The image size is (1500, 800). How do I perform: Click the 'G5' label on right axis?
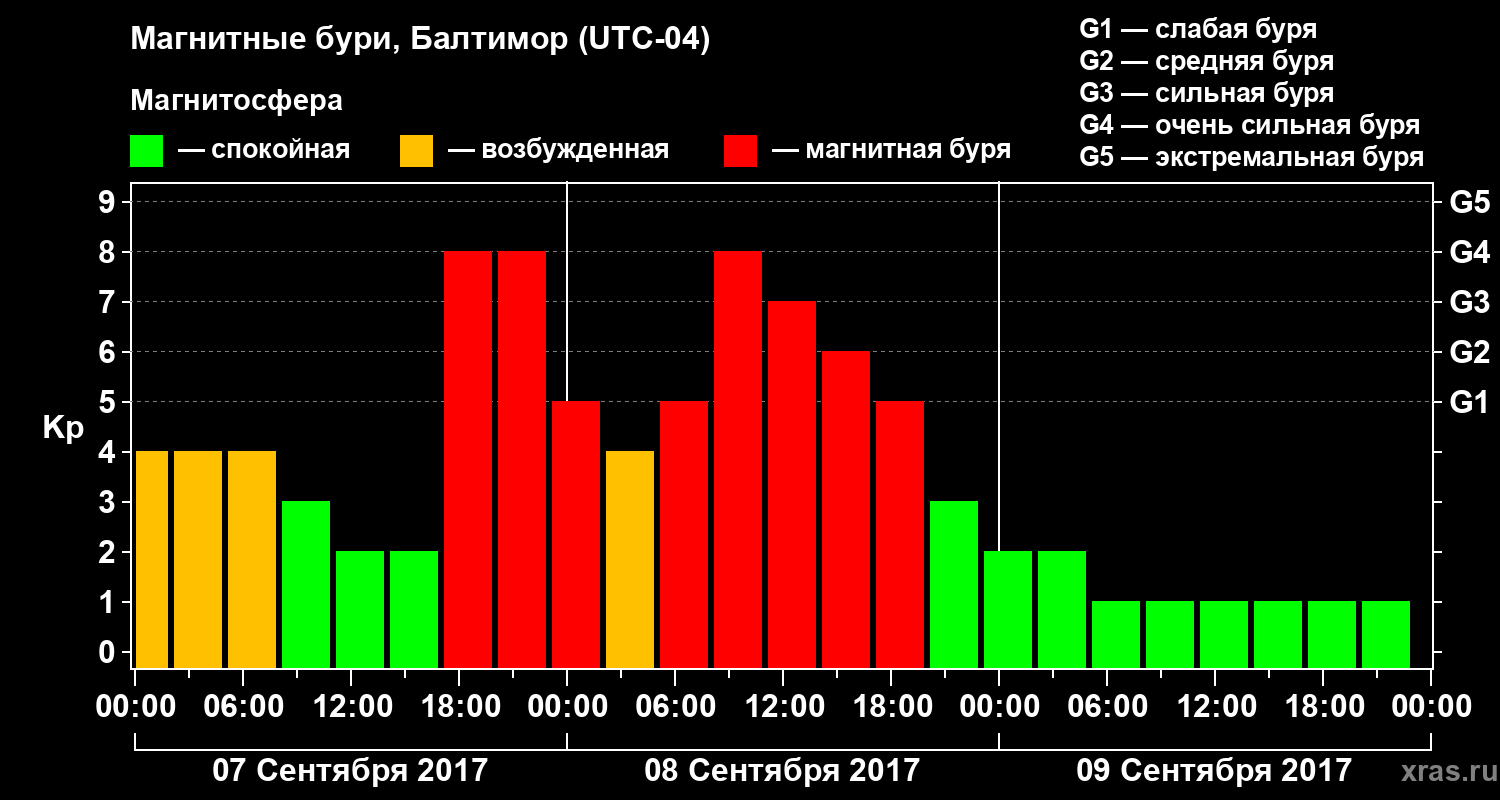click(1469, 202)
